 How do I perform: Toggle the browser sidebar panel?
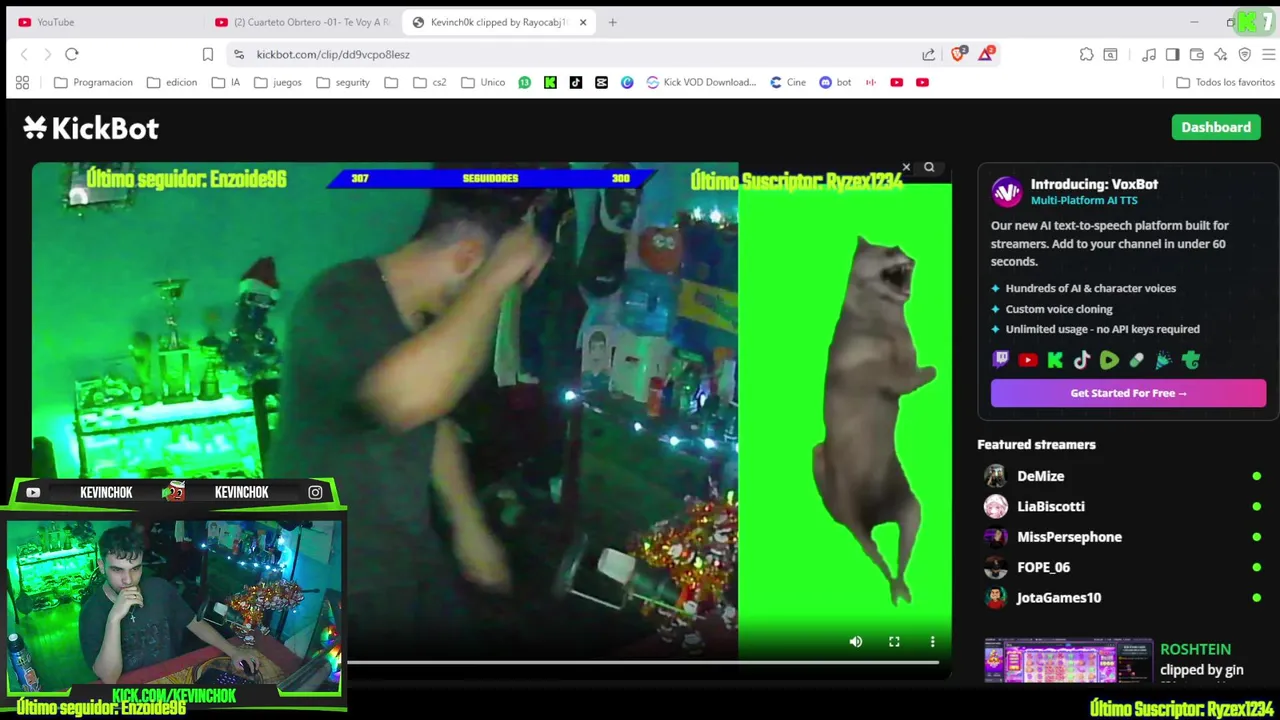(x=1173, y=54)
